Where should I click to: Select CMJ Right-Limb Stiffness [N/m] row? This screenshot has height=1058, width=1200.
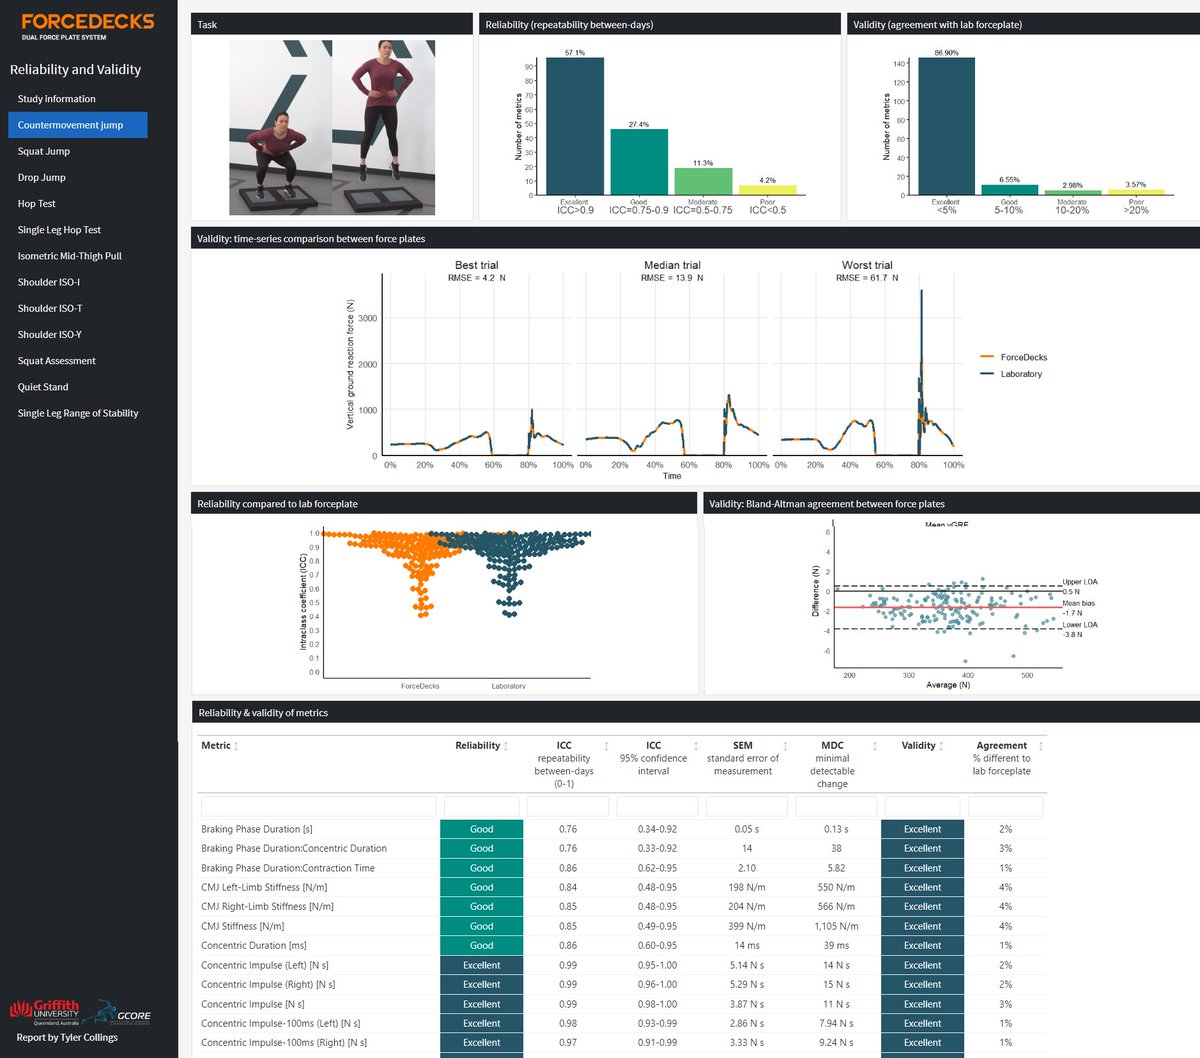622,906
